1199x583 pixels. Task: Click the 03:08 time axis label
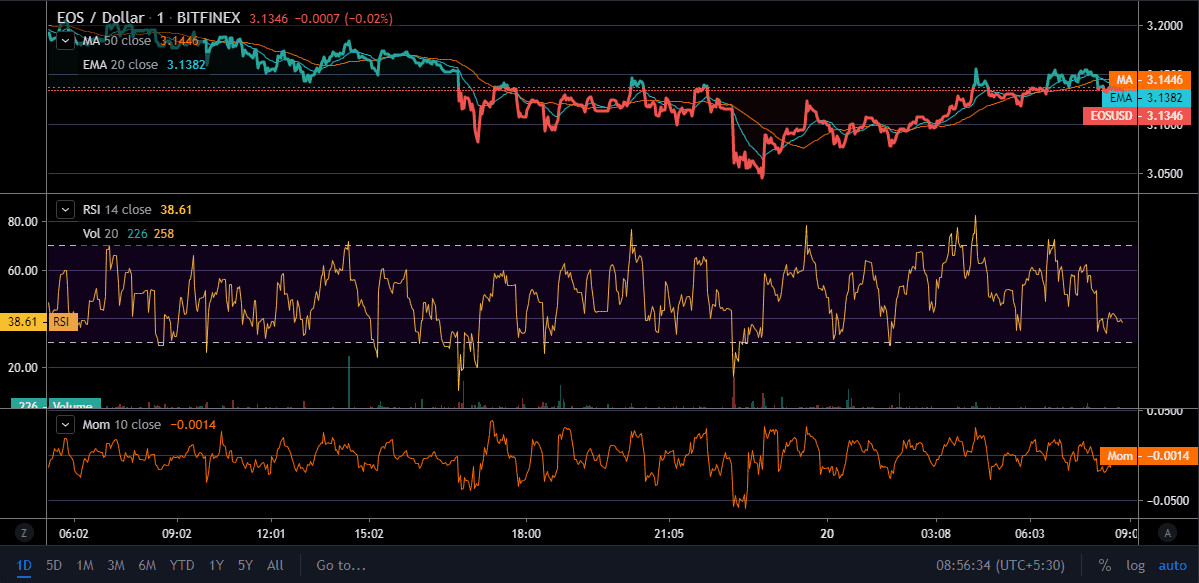tap(936, 533)
